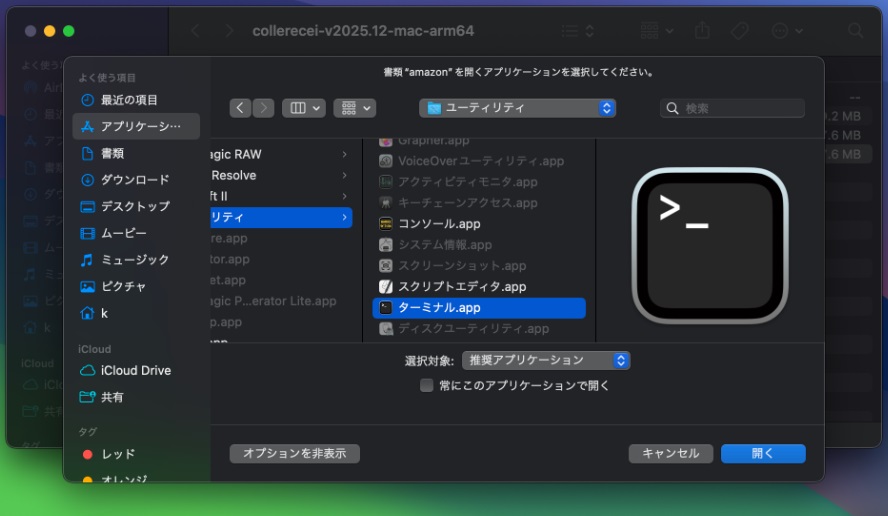Select コンソール.app icon in list

coord(386,224)
